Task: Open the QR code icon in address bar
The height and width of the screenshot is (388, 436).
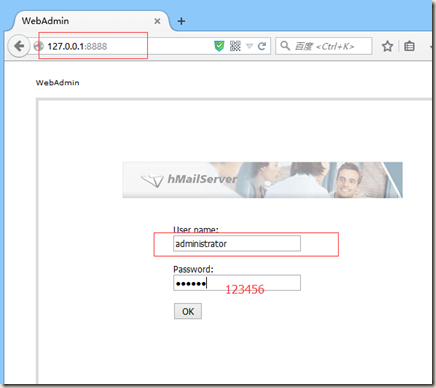Action: tap(235, 46)
